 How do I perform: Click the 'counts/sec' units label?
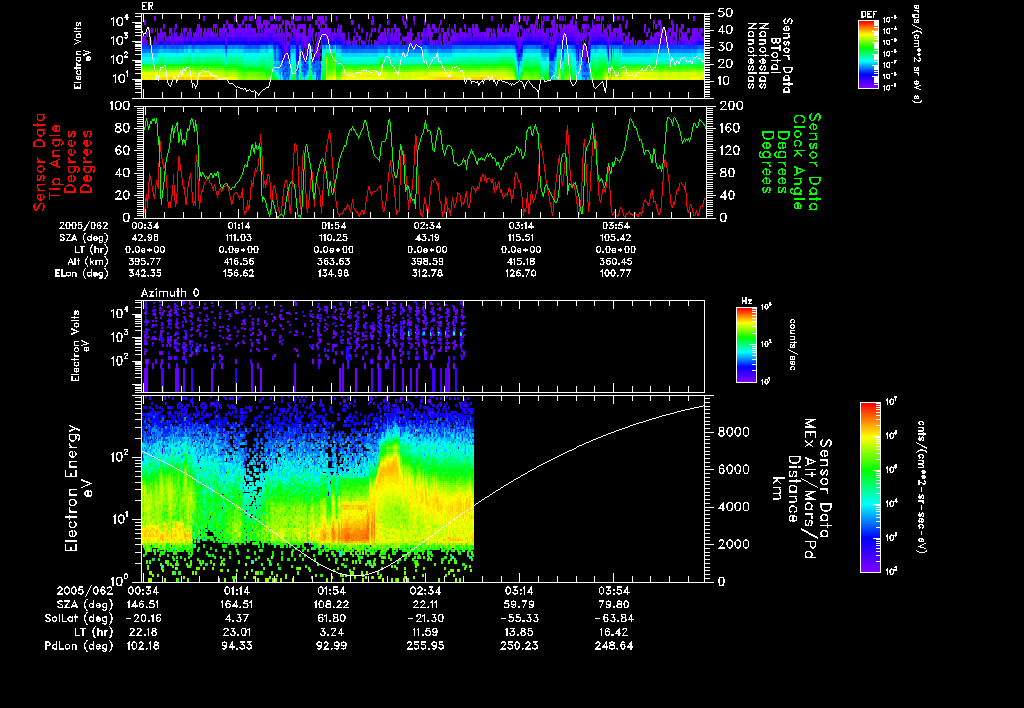click(x=792, y=344)
